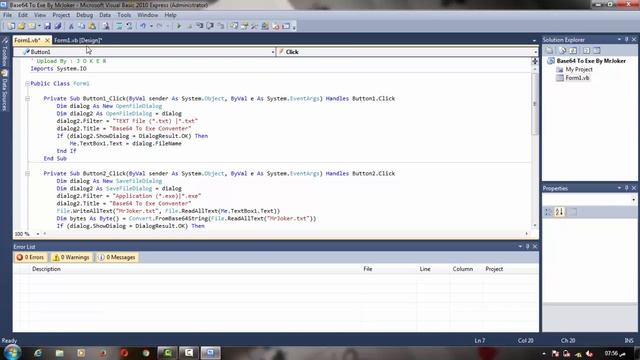Click the code editor horizontal scrollbar
This screenshot has height=360, width=640.
point(286,234)
